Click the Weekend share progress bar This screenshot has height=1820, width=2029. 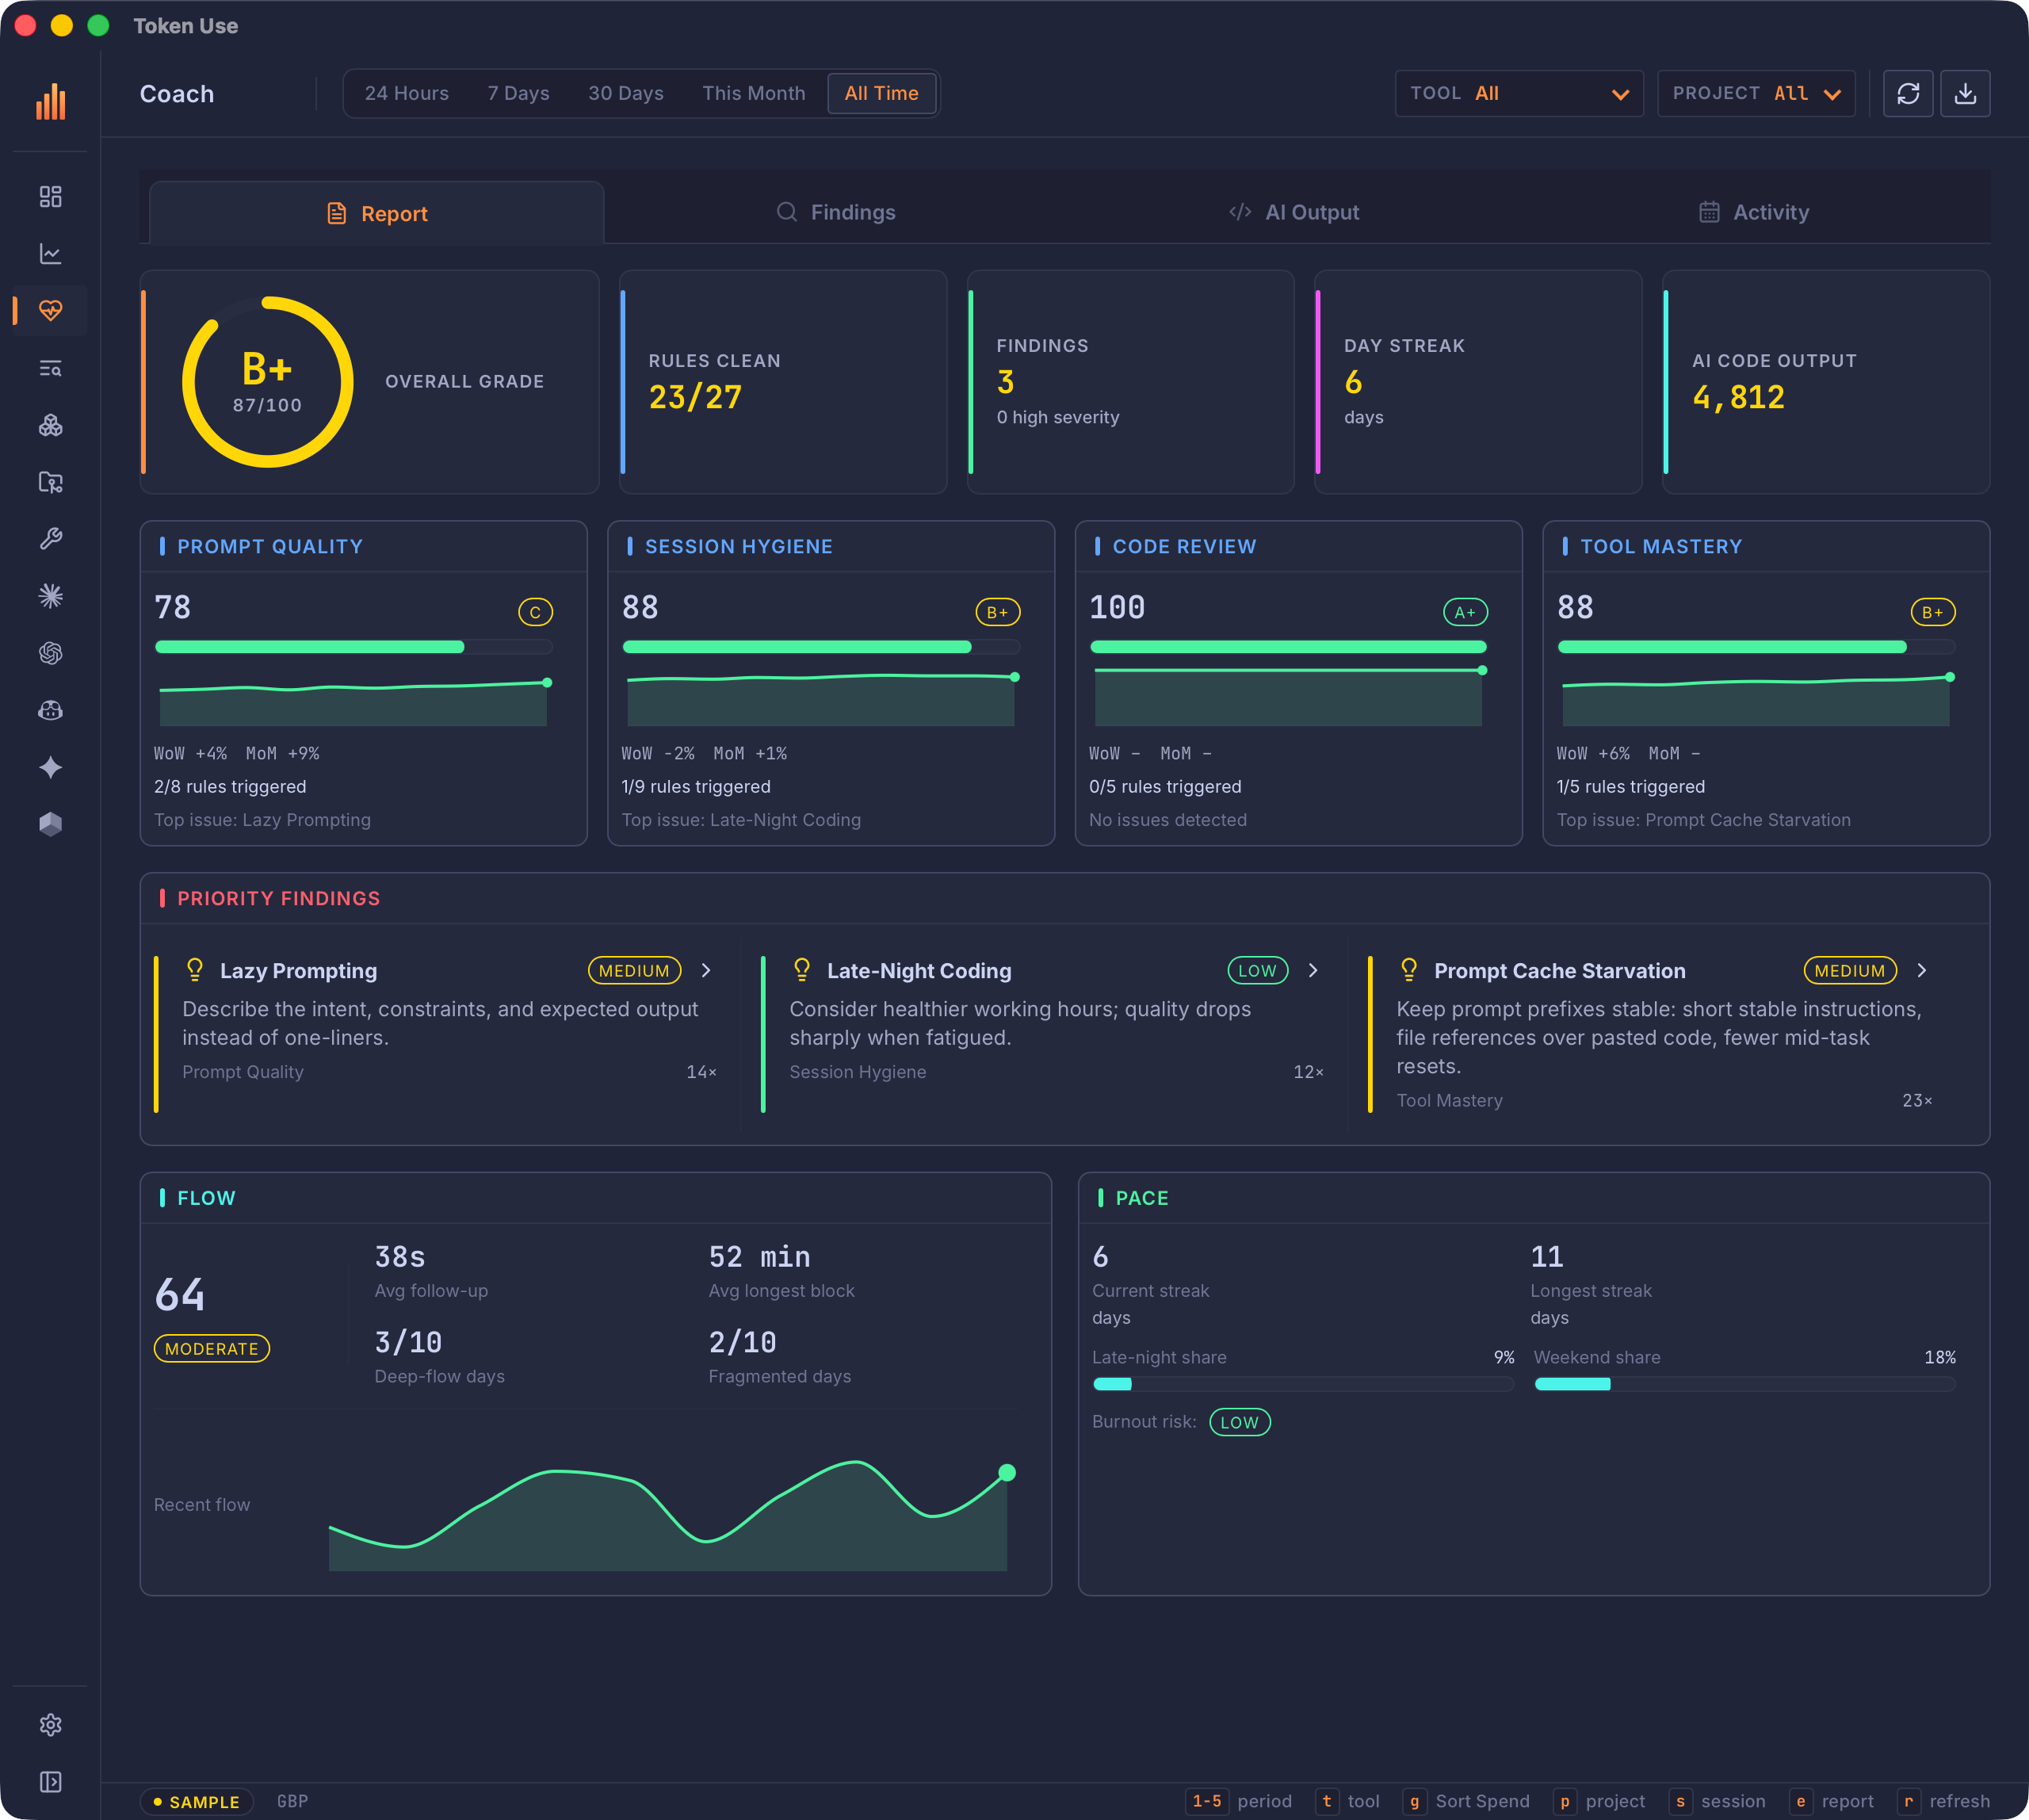1745,1384
